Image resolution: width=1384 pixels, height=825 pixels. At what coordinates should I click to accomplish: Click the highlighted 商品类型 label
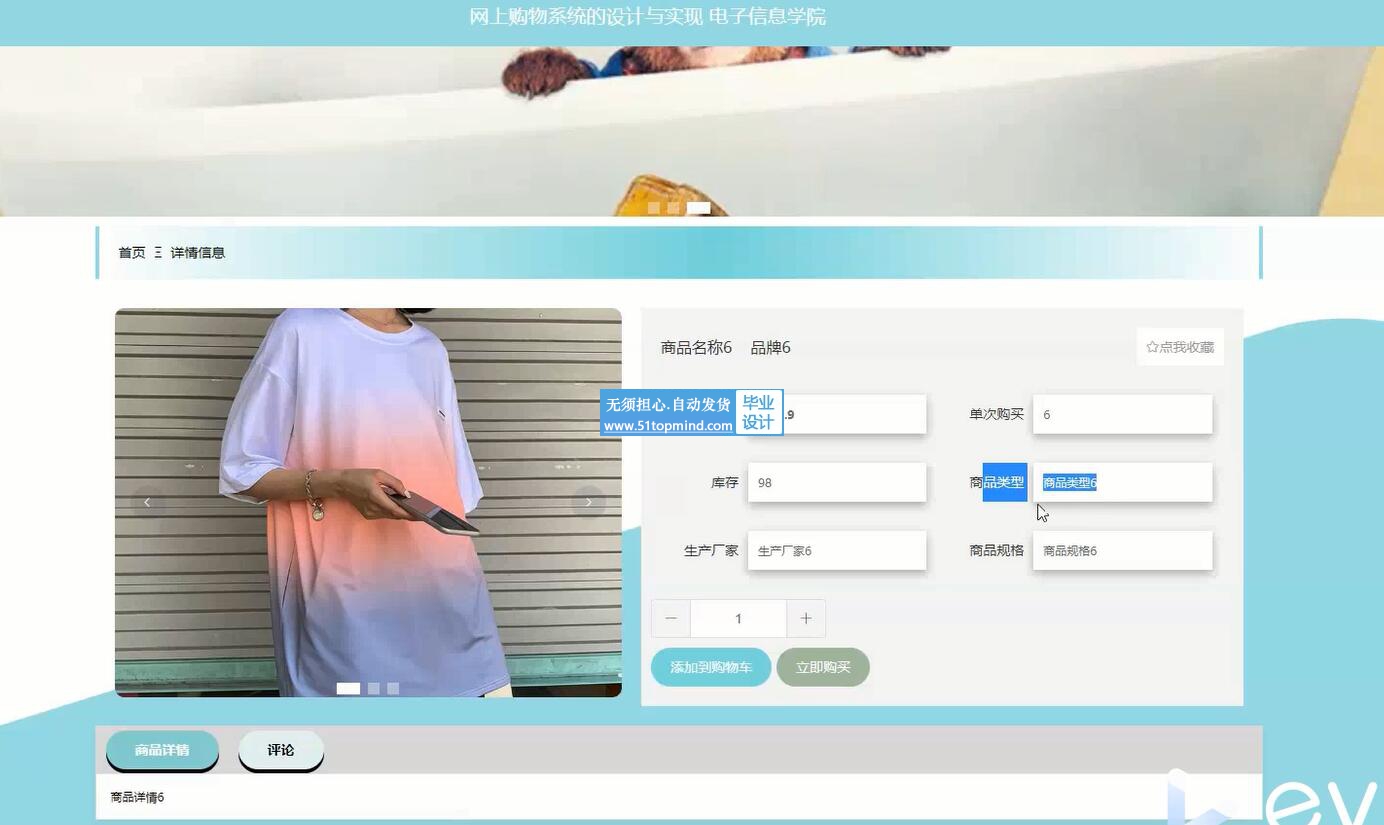point(997,482)
